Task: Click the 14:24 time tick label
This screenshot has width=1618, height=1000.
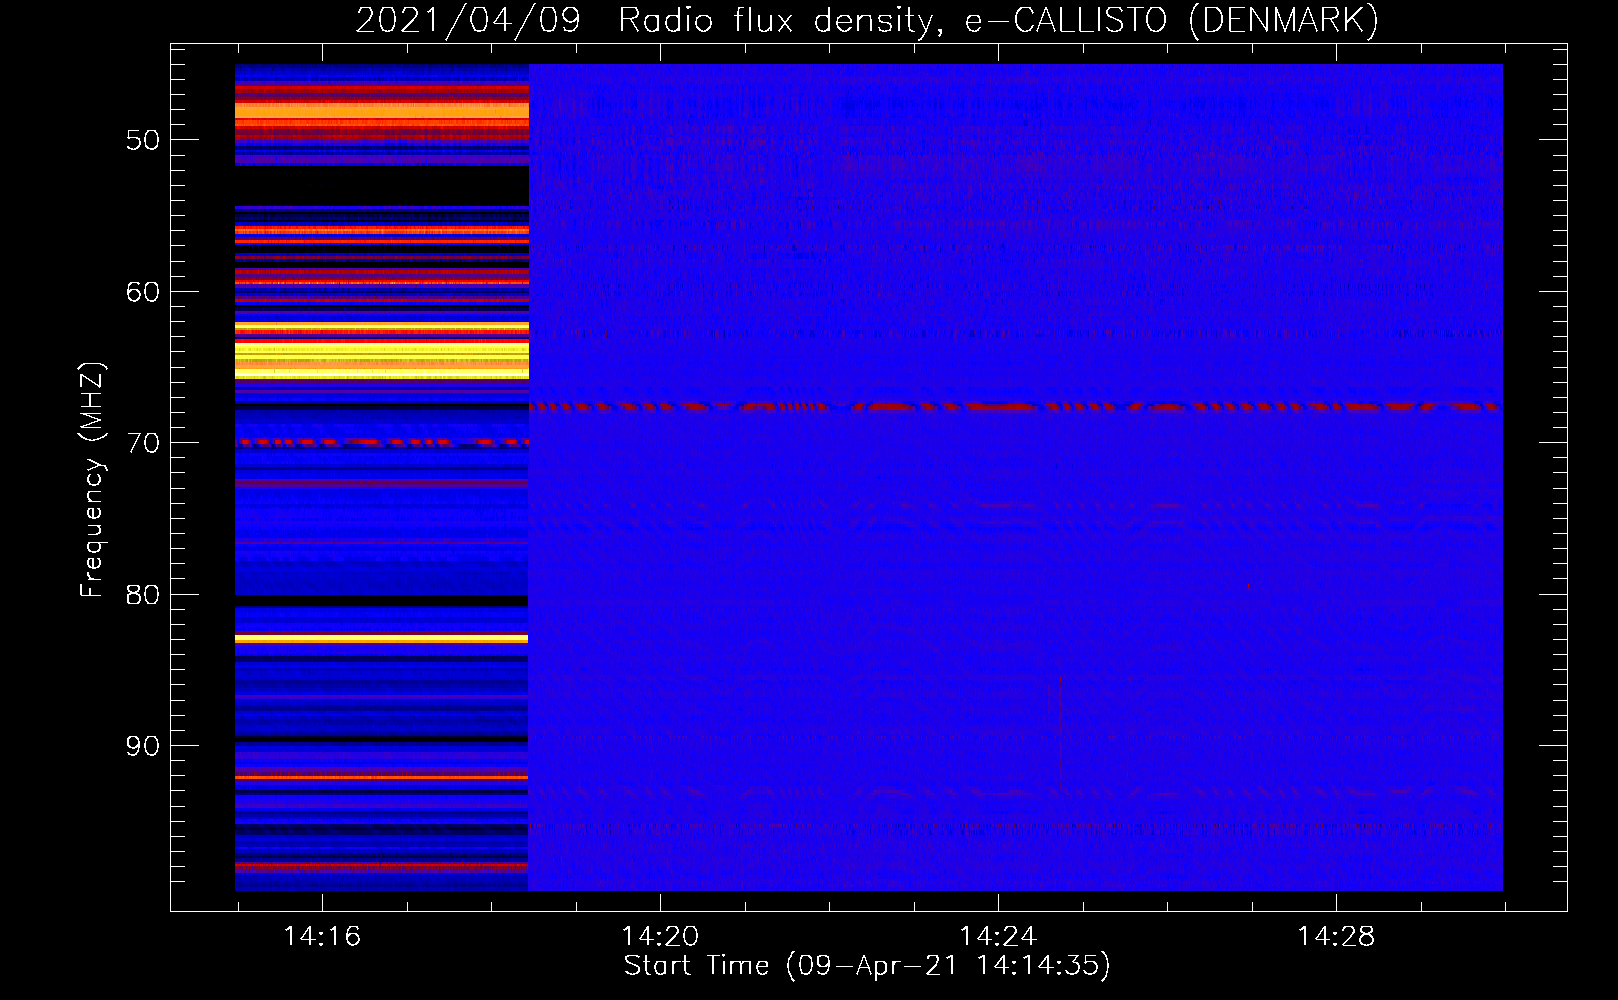Action: pos(998,937)
